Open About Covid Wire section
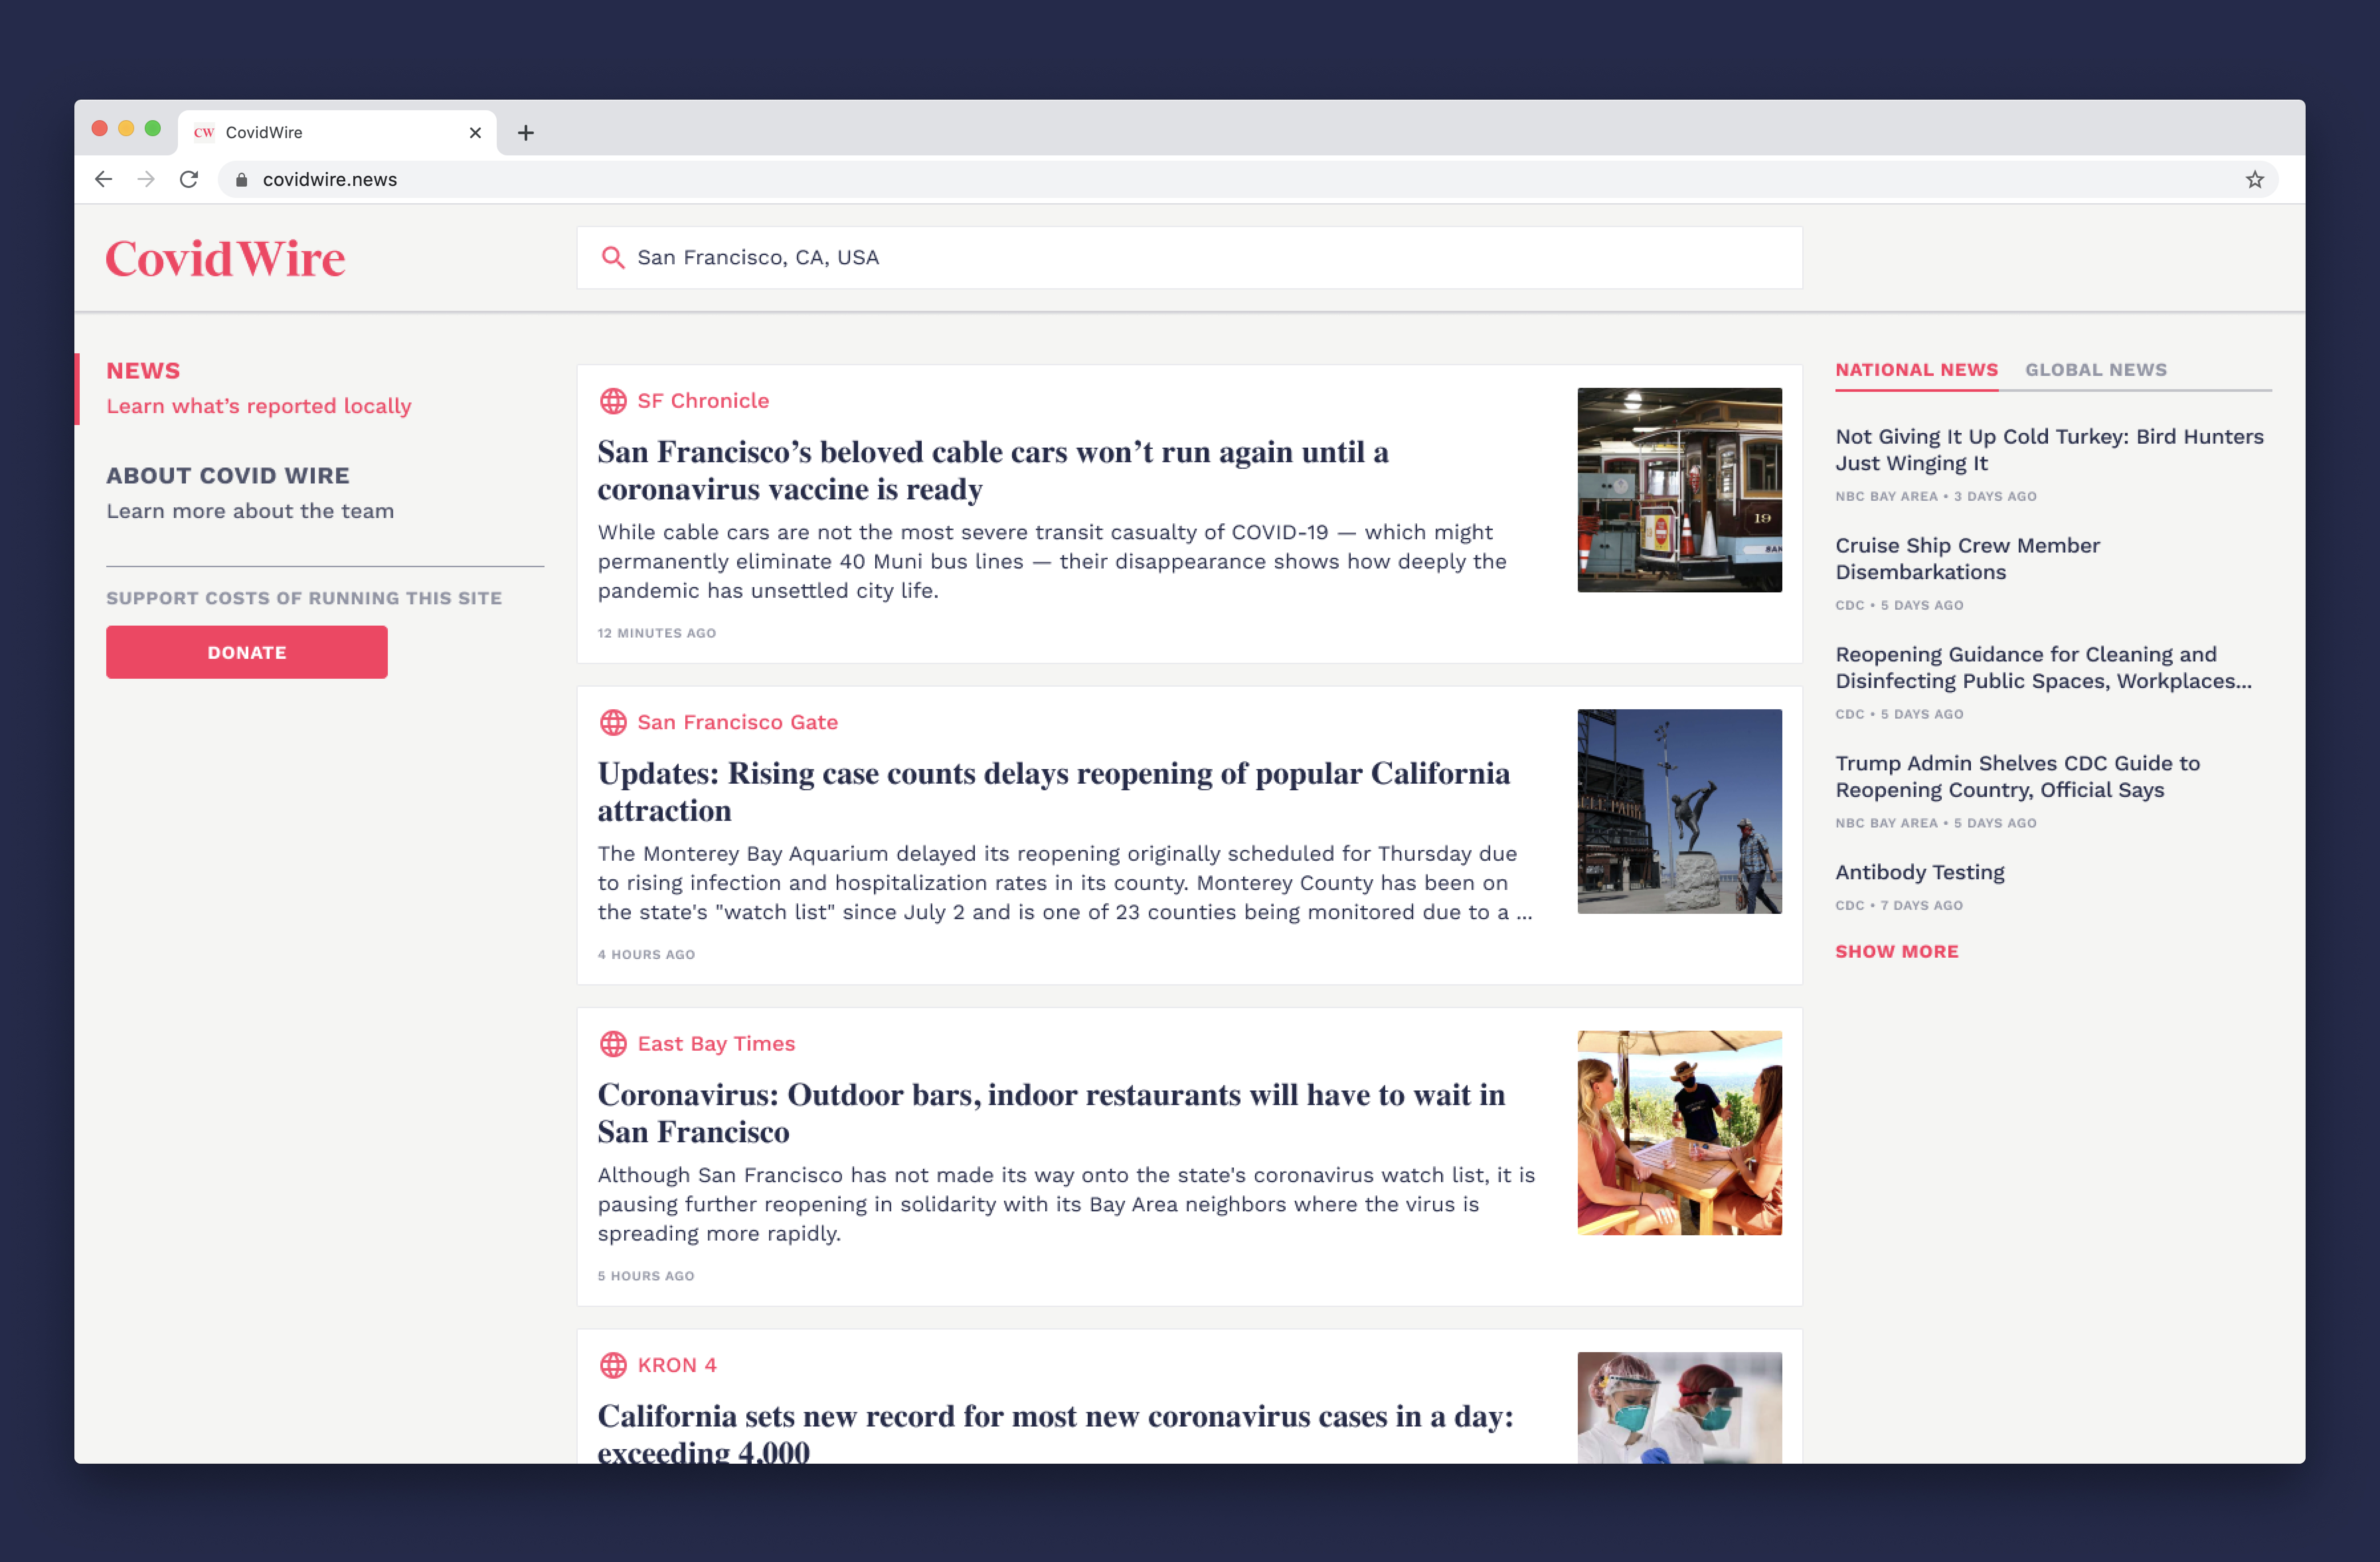 point(228,476)
